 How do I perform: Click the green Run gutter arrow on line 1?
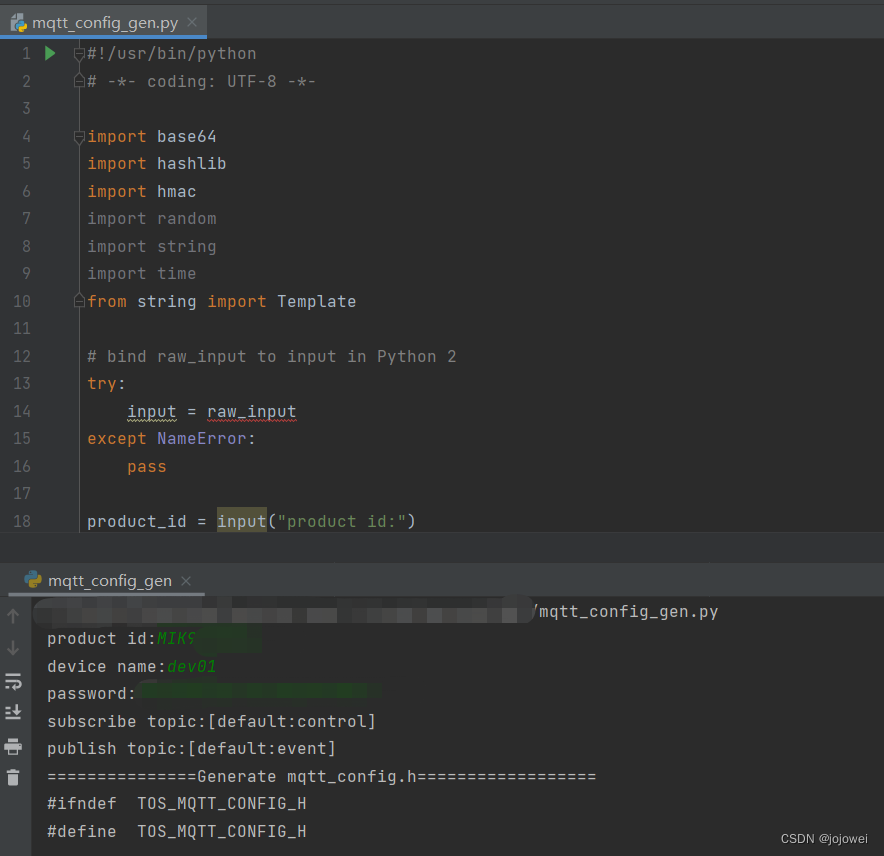point(50,54)
